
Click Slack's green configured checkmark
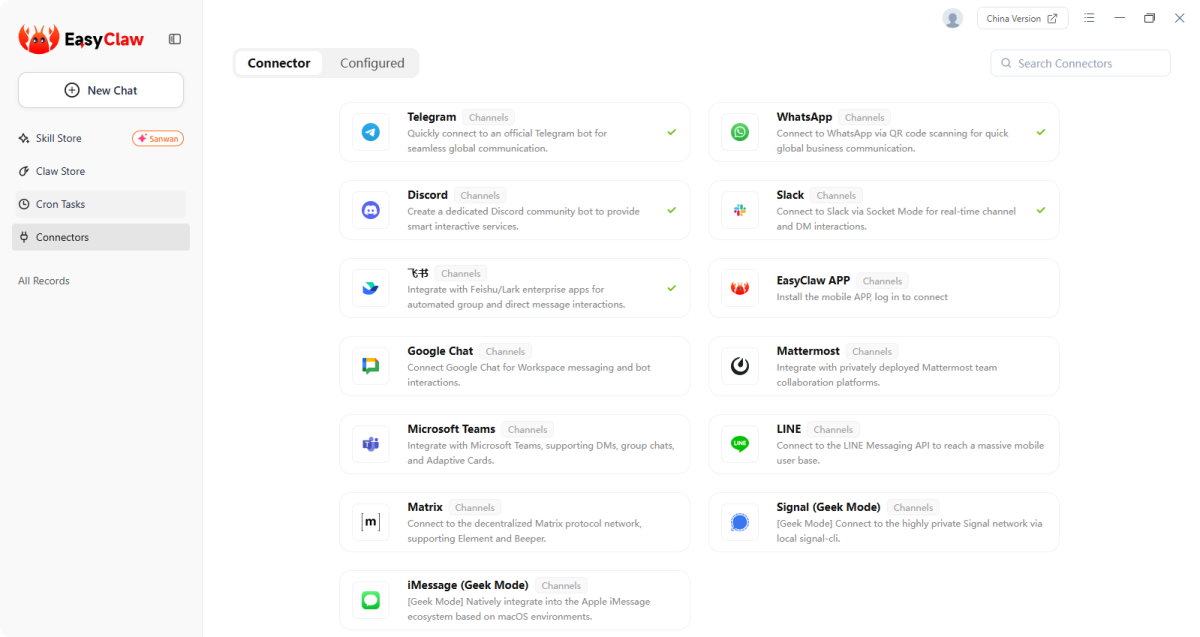[x=1041, y=210]
